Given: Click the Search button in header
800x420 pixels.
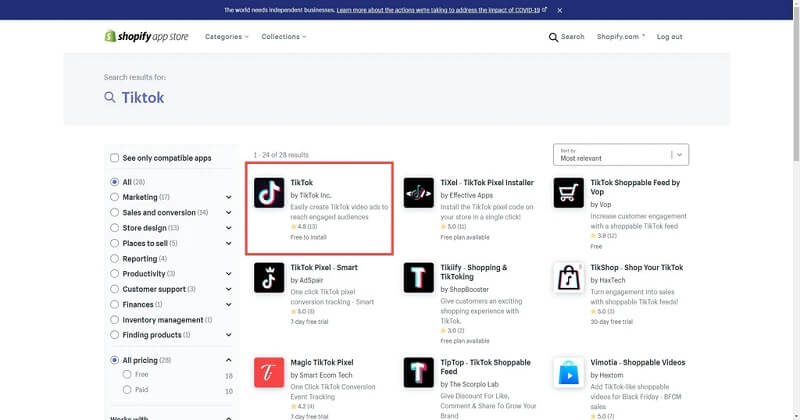Looking at the screenshot, I should click(x=566, y=37).
